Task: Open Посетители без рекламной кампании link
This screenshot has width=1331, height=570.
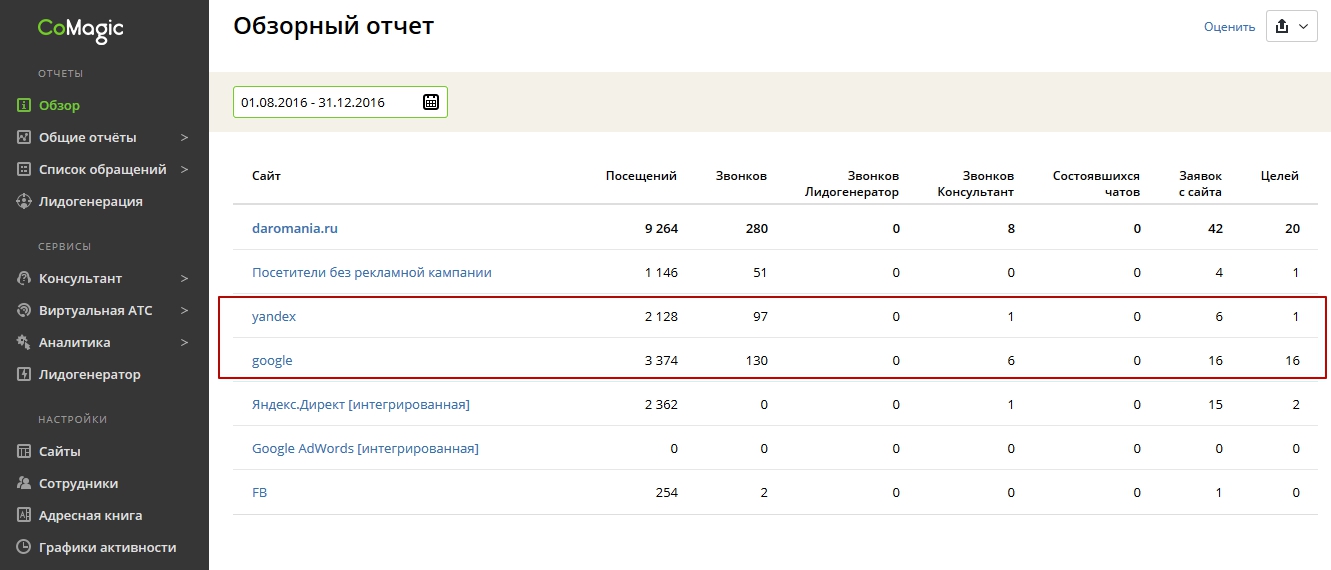Action: click(372, 272)
